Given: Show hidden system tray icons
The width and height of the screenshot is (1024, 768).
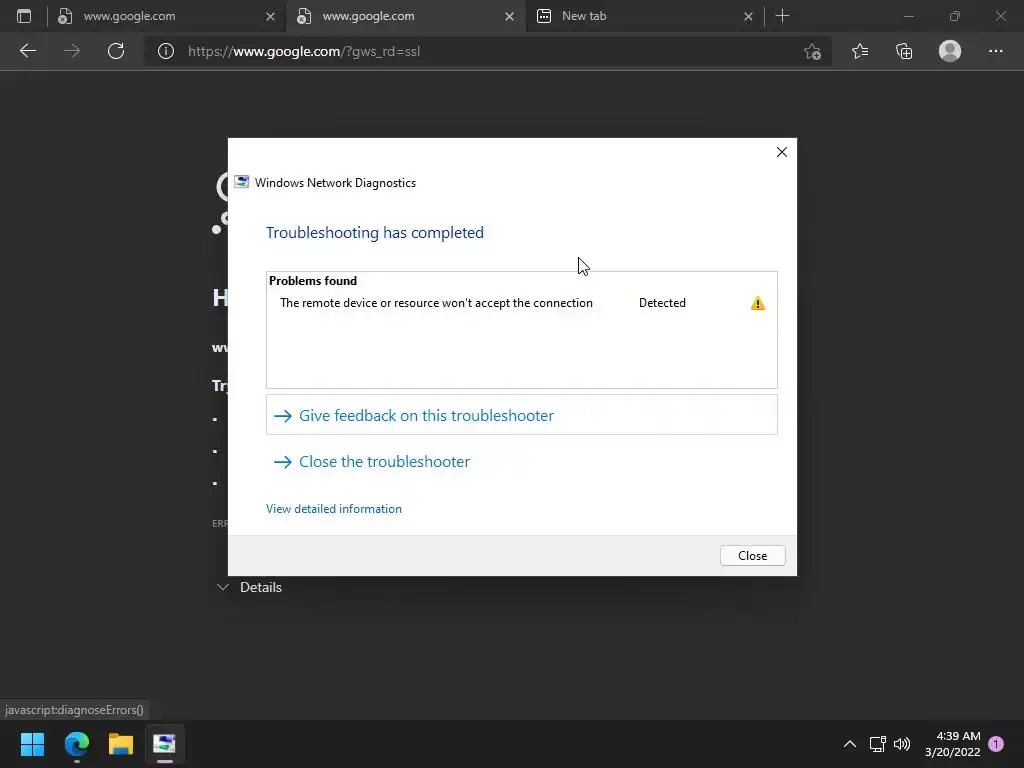Looking at the screenshot, I should tap(850, 744).
